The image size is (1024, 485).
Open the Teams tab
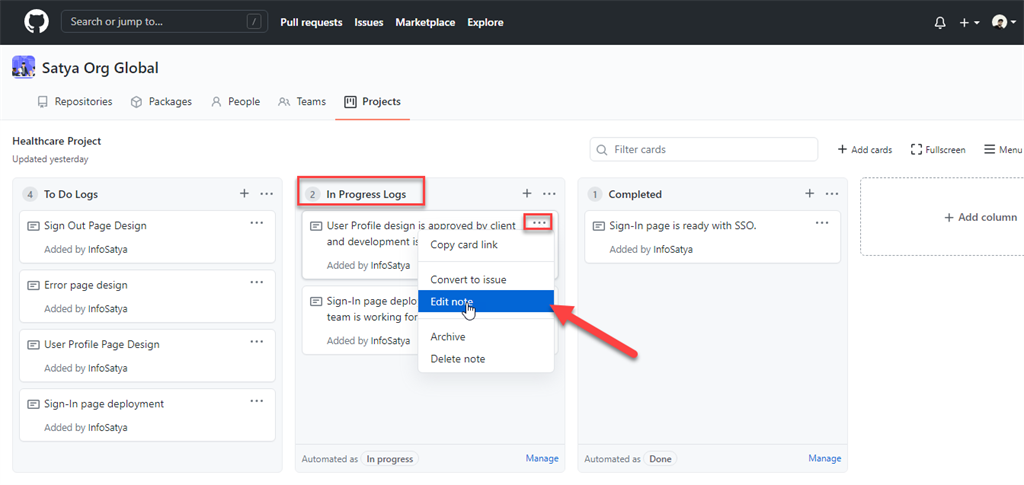click(302, 102)
